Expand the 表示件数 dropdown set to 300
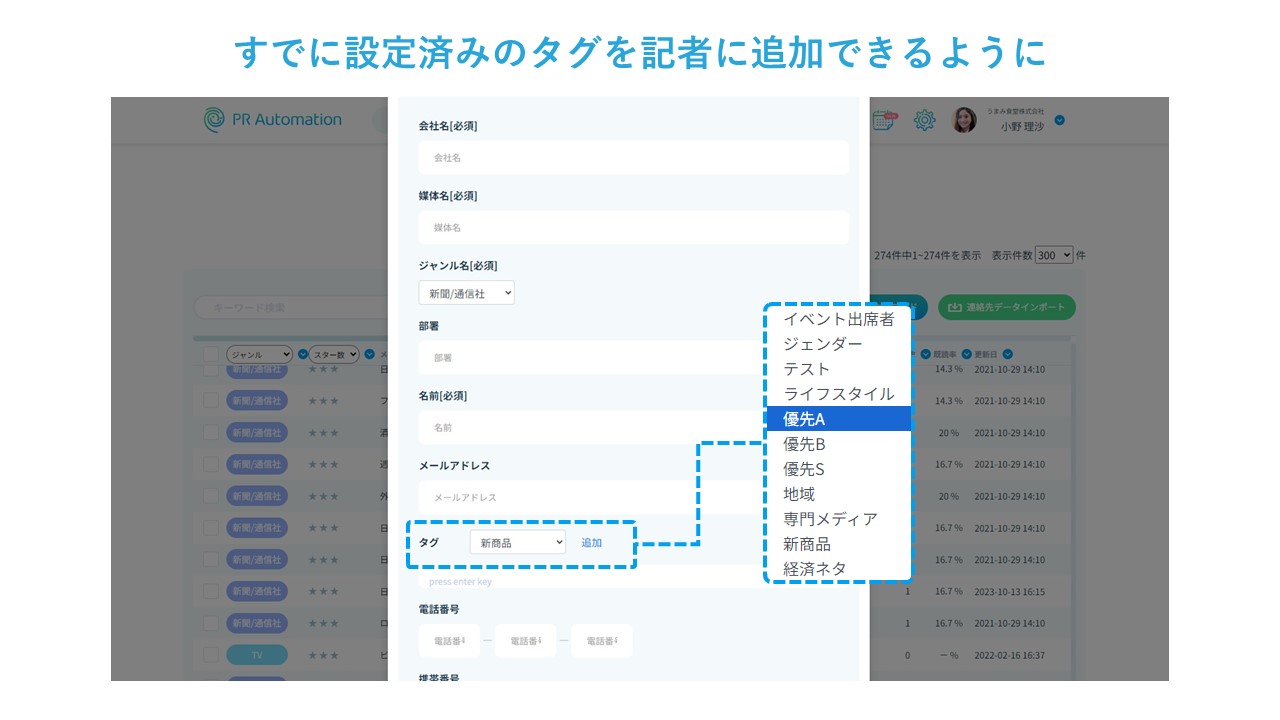Viewport: 1280px width, 720px height. (x=1054, y=255)
